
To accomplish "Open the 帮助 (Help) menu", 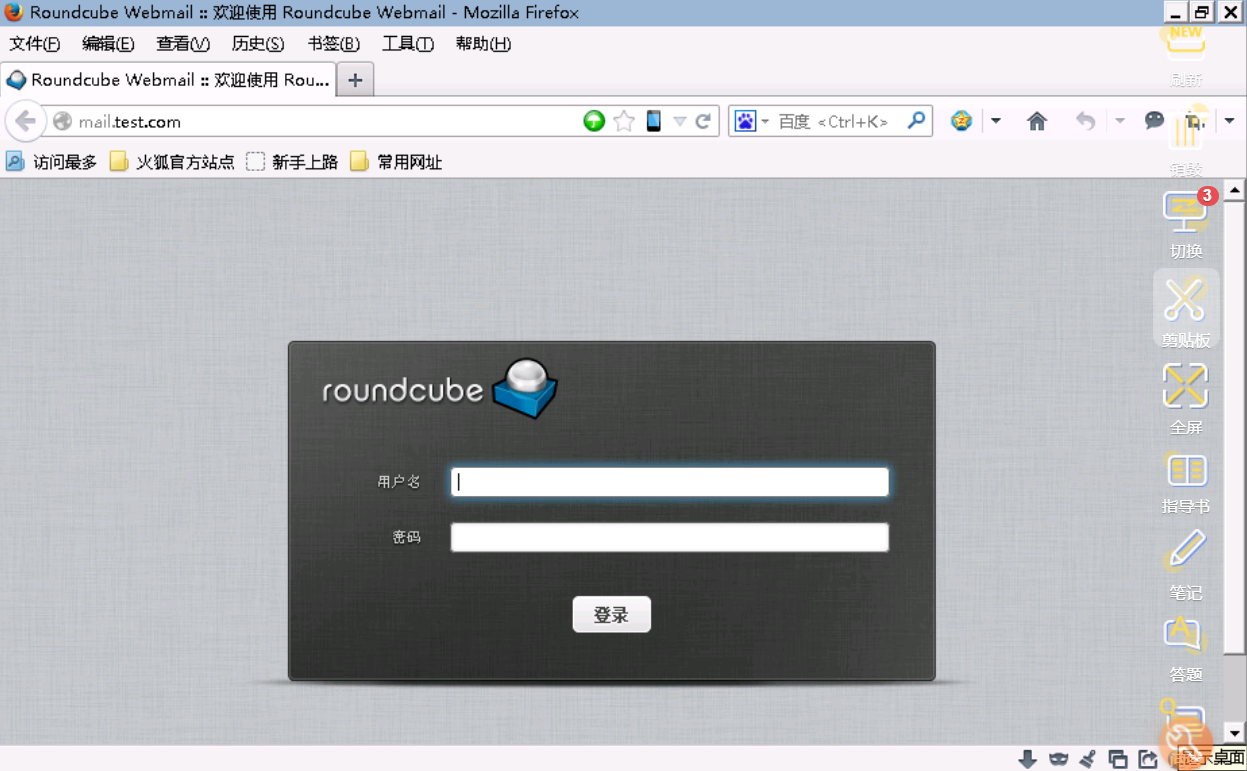I will pyautogui.click(x=483, y=44).
